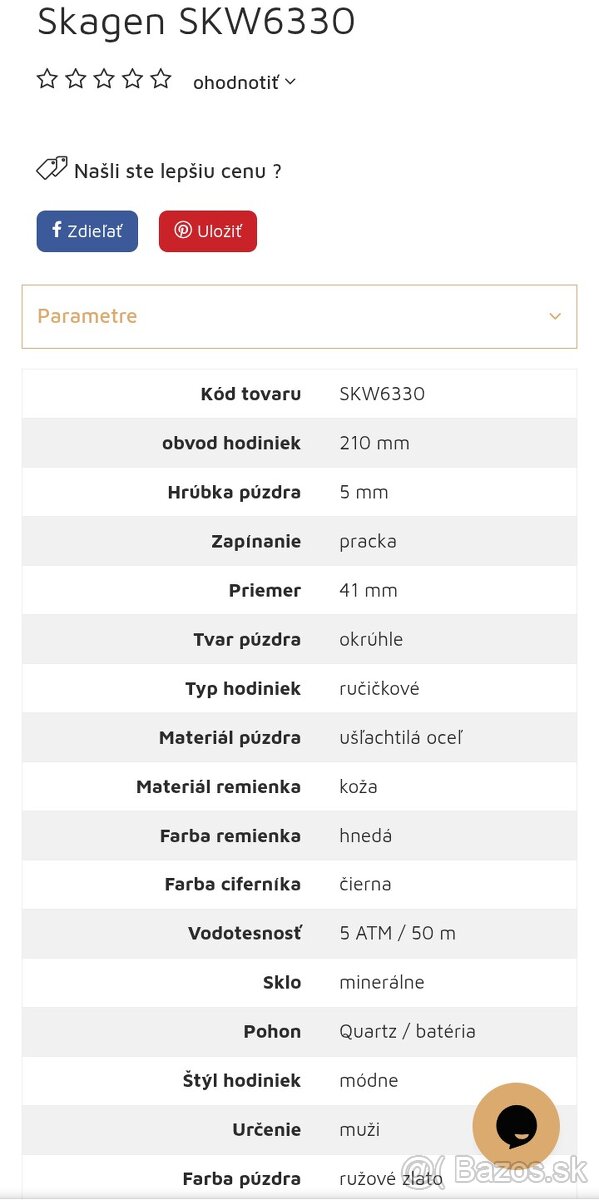Click the 'Našli ste lepšiu cenu?' link
Viewport: 599px width, 1200px height.
[178, 170]
